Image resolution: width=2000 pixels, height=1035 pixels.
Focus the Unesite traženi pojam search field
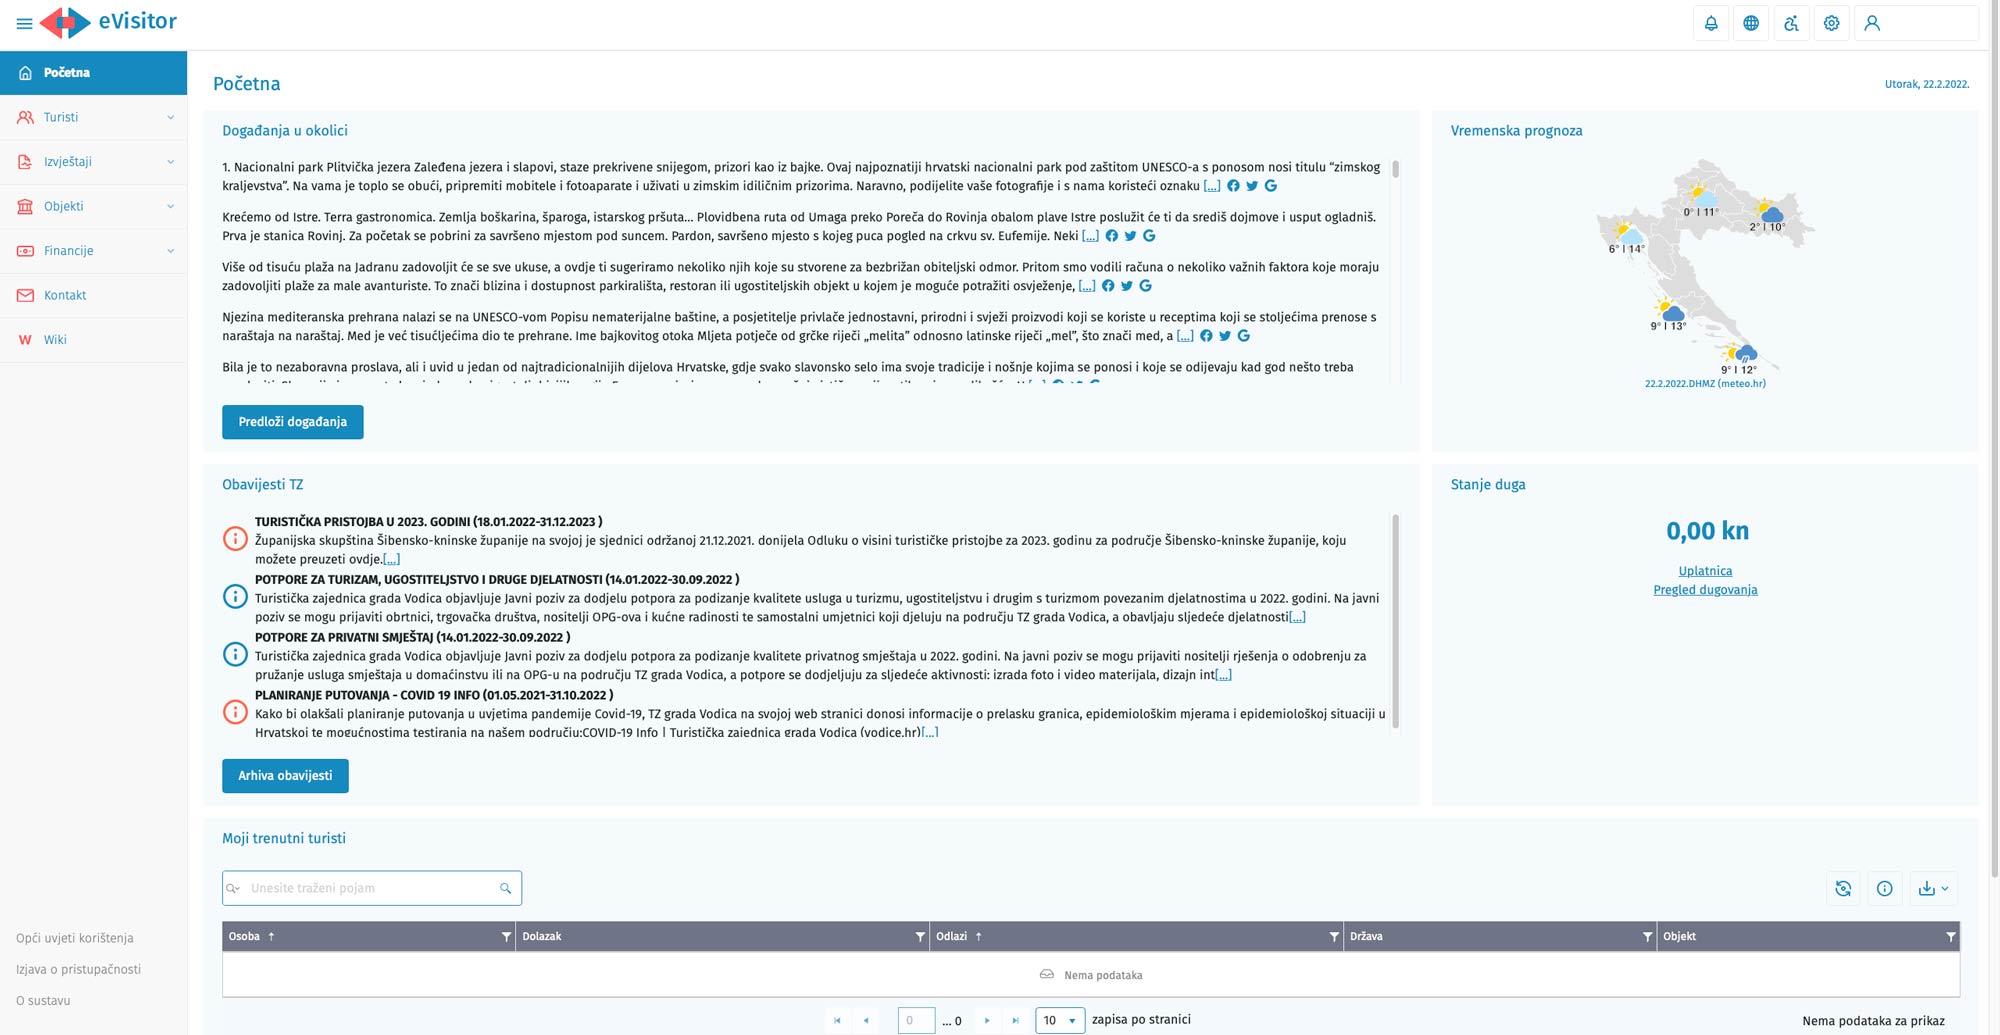pyautogui.click(x=372, y=888)
